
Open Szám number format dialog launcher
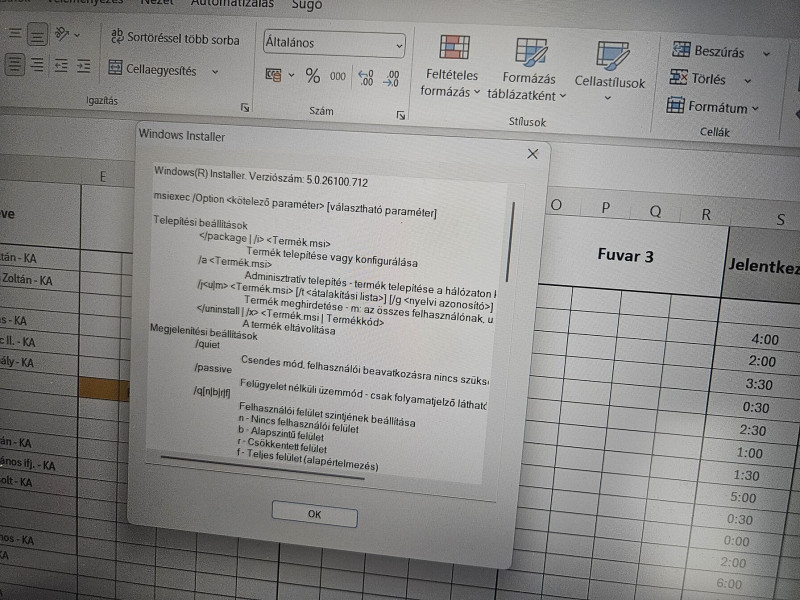coord(401,116)
